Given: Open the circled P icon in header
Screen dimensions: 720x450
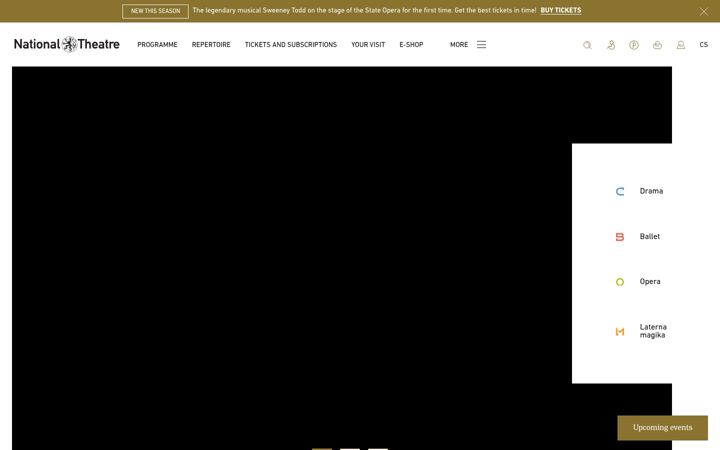Looking at the screenshot, I should tap(634, 45).
